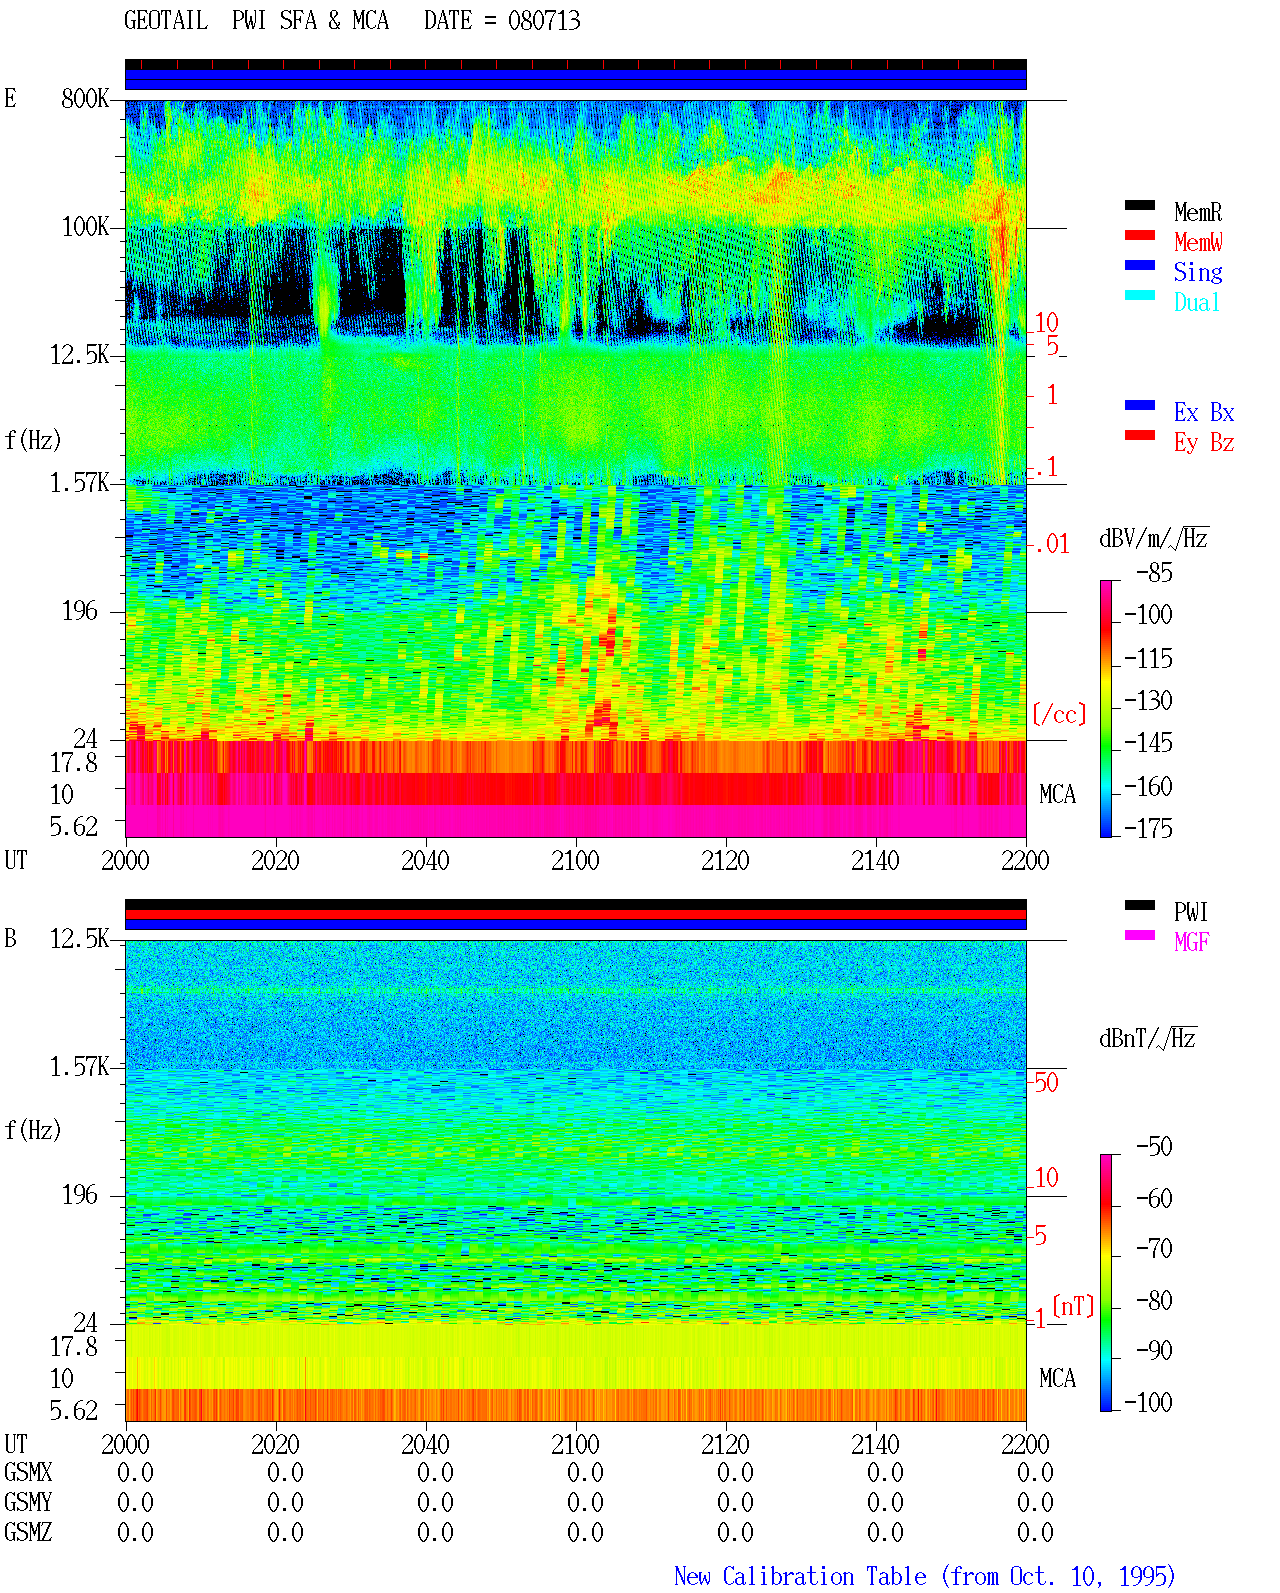The image size is (1280, 1593).
Task: Click the dBnT/√Hz unit label
Action: click(x=1148, y=1038)
